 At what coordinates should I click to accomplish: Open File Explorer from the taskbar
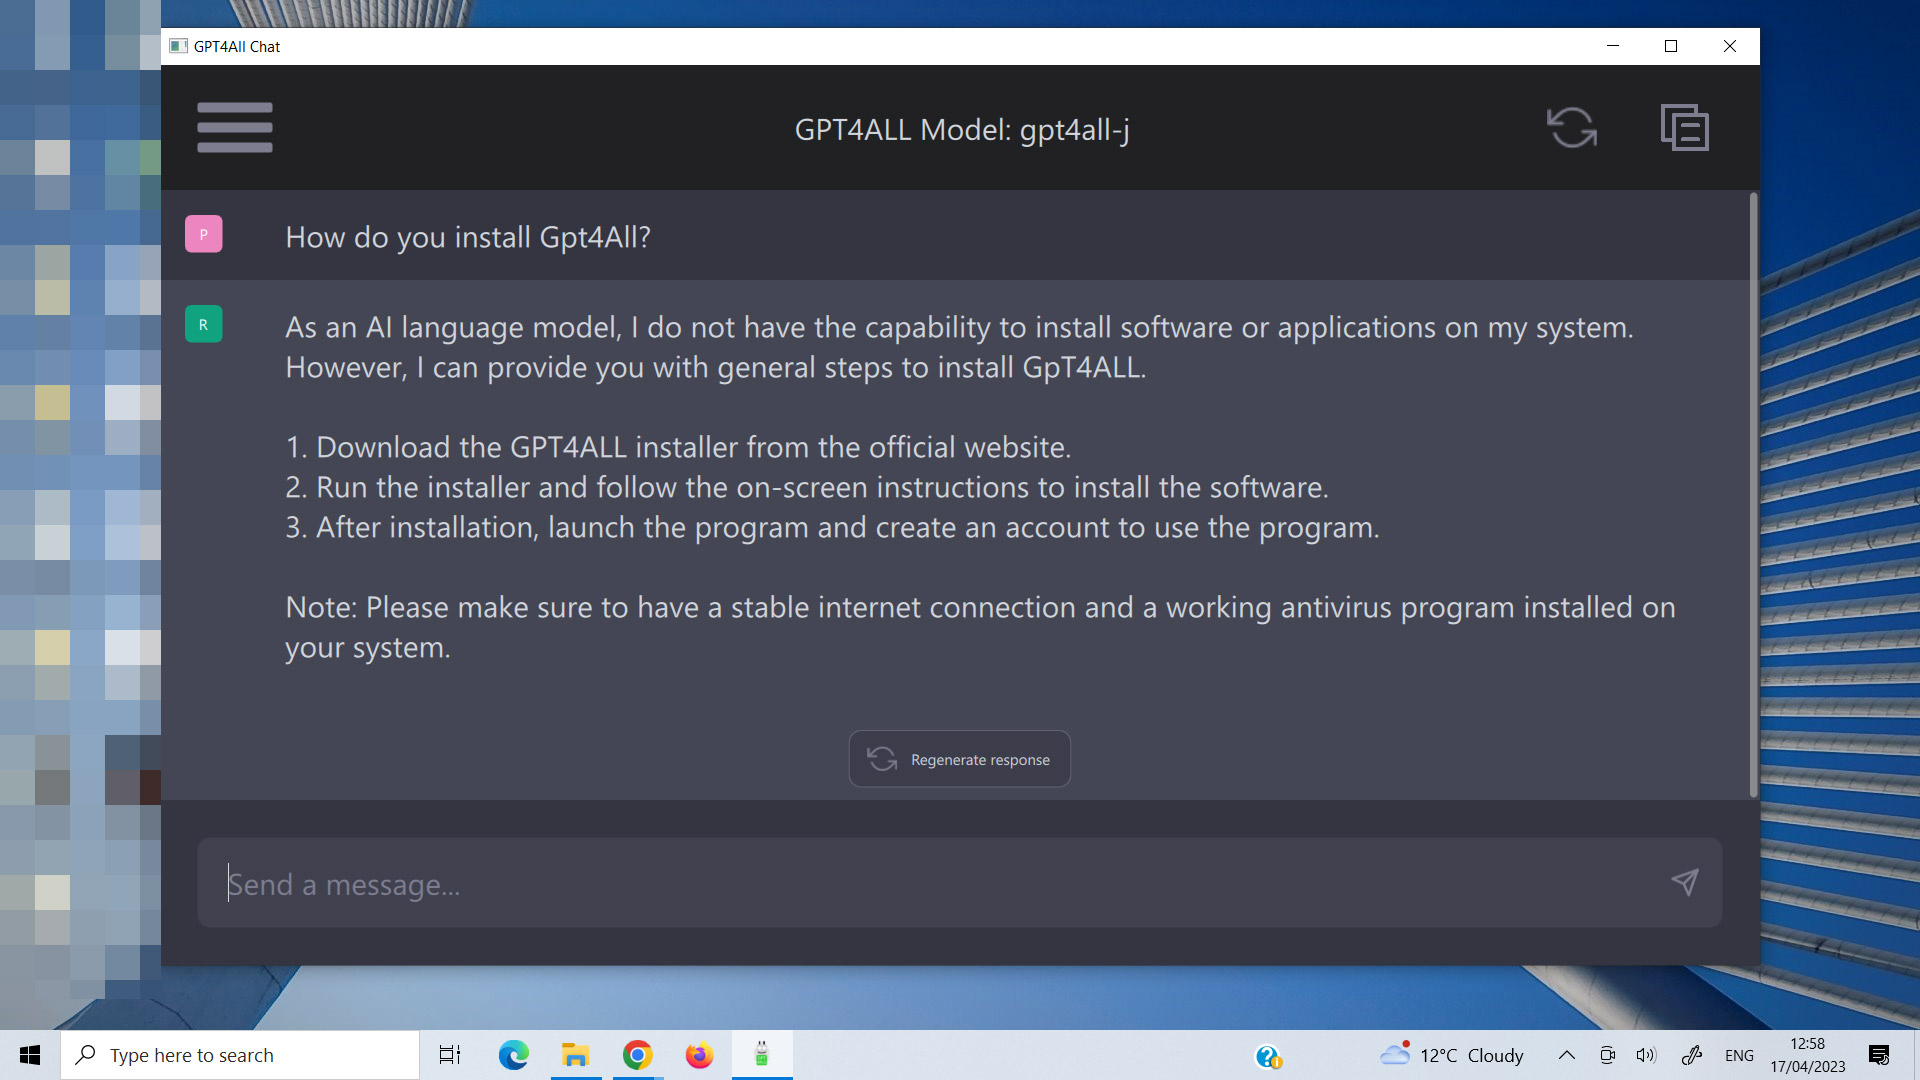(576, 1055)
